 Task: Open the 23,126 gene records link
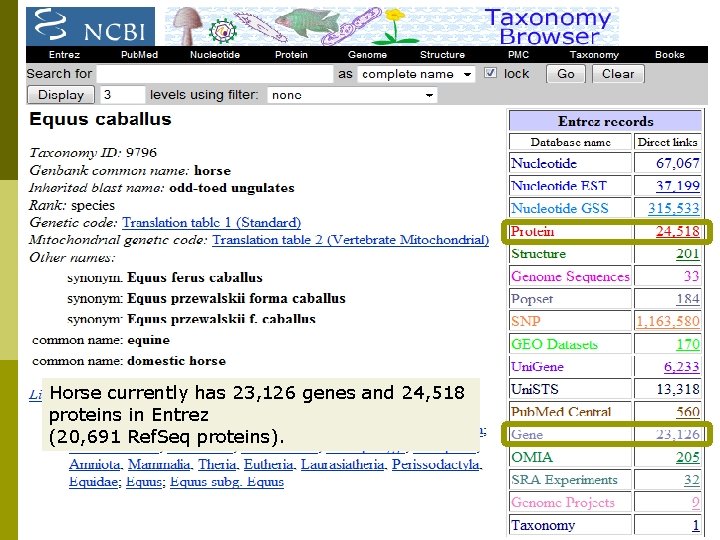point(677,434)
